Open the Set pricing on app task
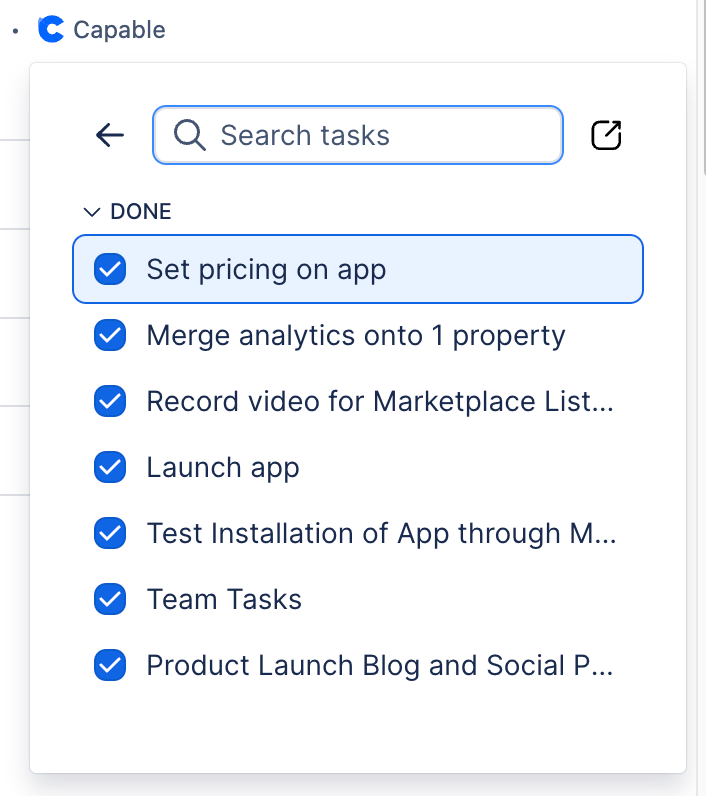This screenshot has height=796, width=706. [x=266, y=269]
